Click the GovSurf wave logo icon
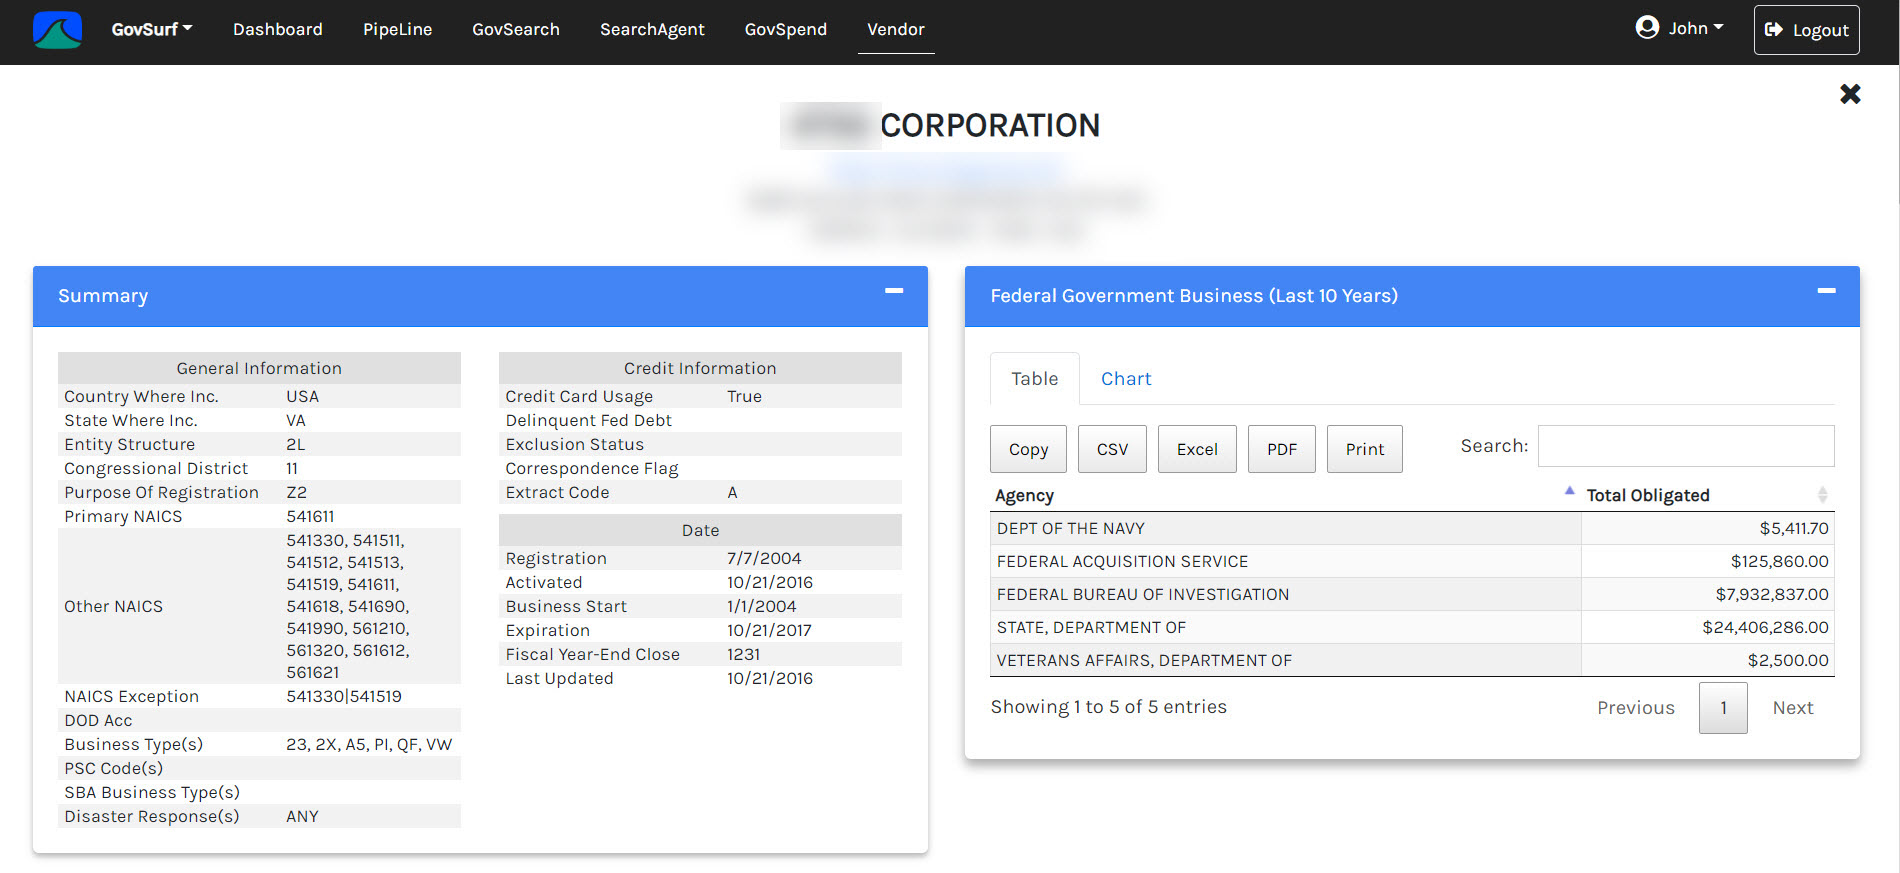This screenshot has width=1900, height=873. point(57,30)
